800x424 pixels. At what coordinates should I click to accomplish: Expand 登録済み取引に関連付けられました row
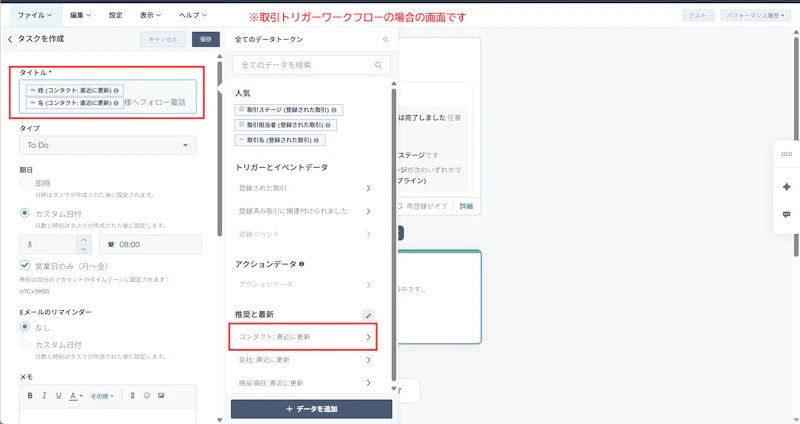coord(305,211)
